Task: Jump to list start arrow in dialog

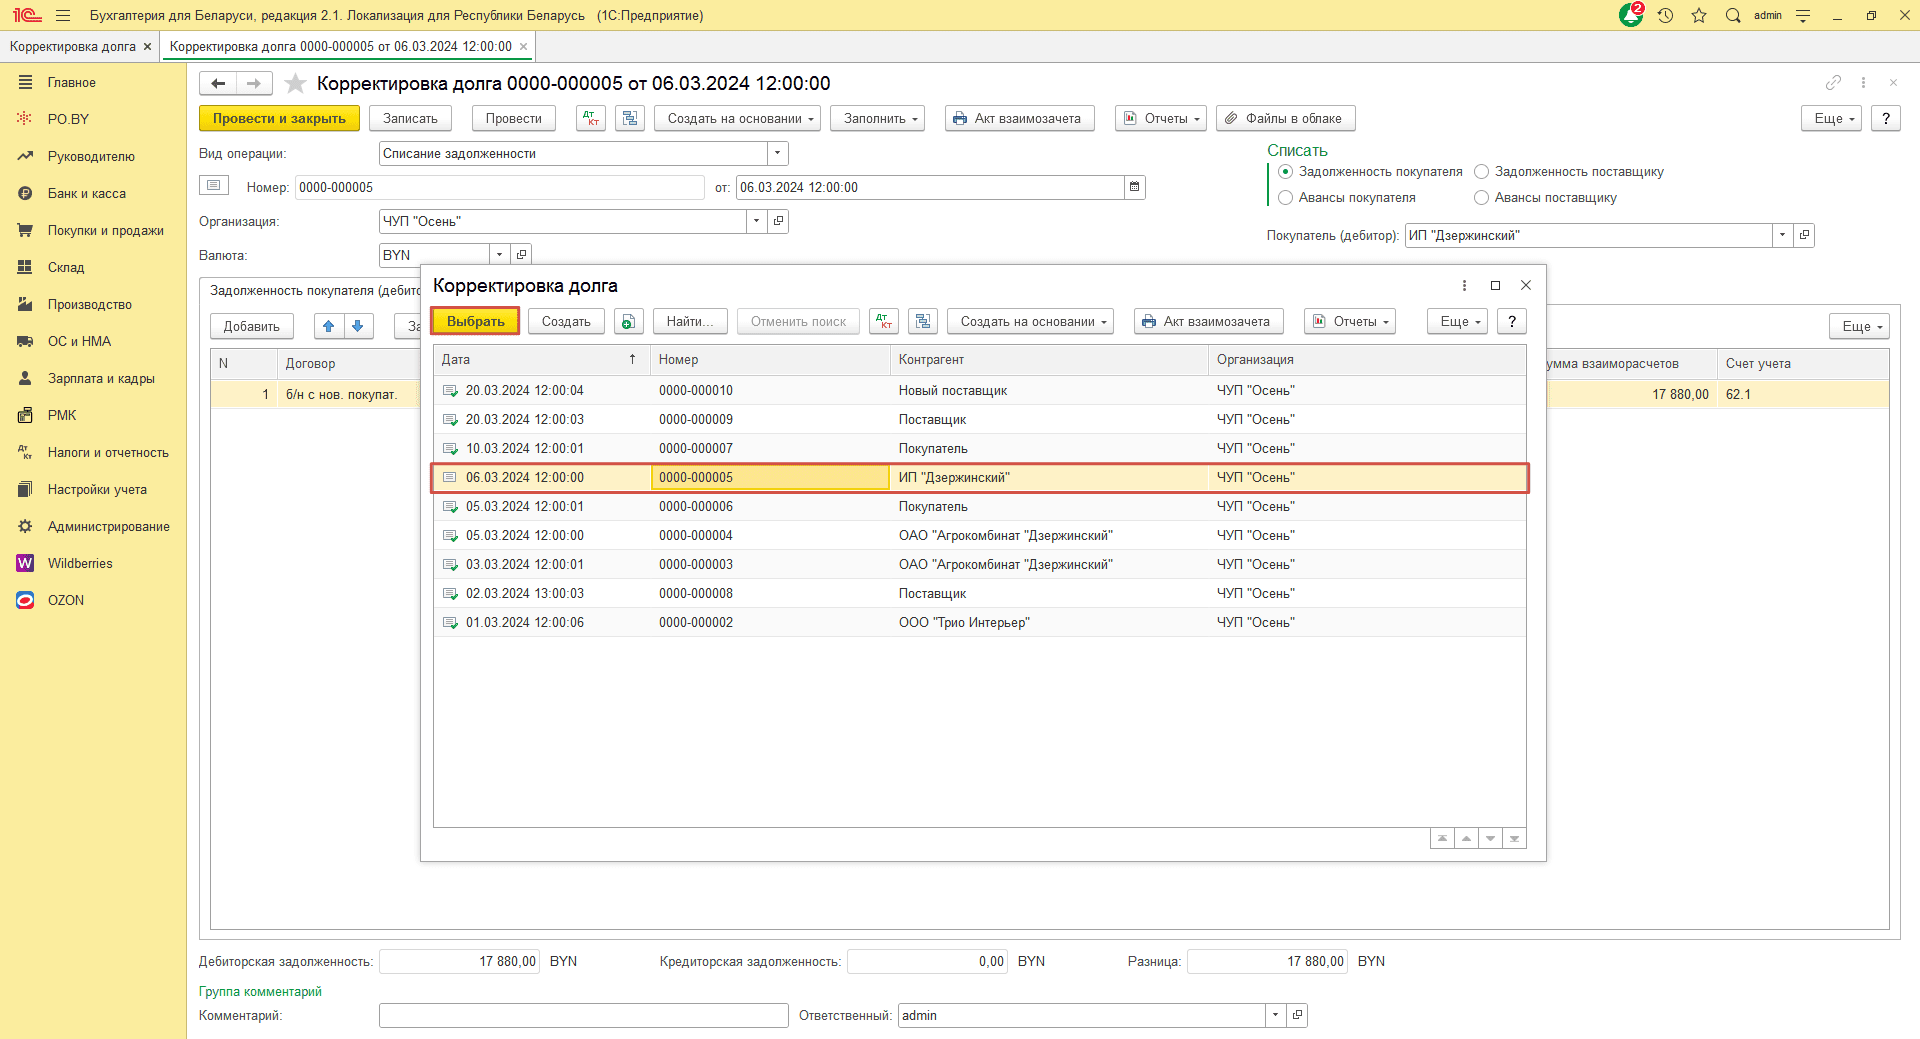Action: pyautogui.click(x=1442, y=838)
